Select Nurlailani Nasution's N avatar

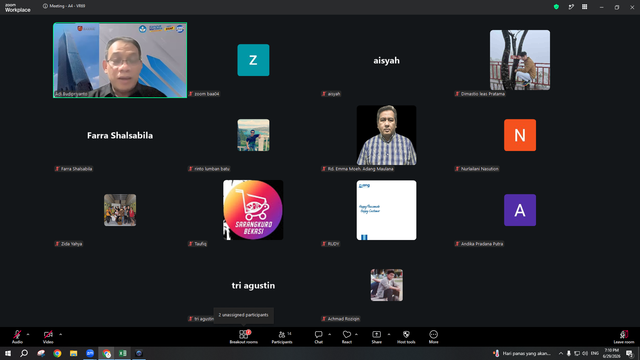coord(520,135)
